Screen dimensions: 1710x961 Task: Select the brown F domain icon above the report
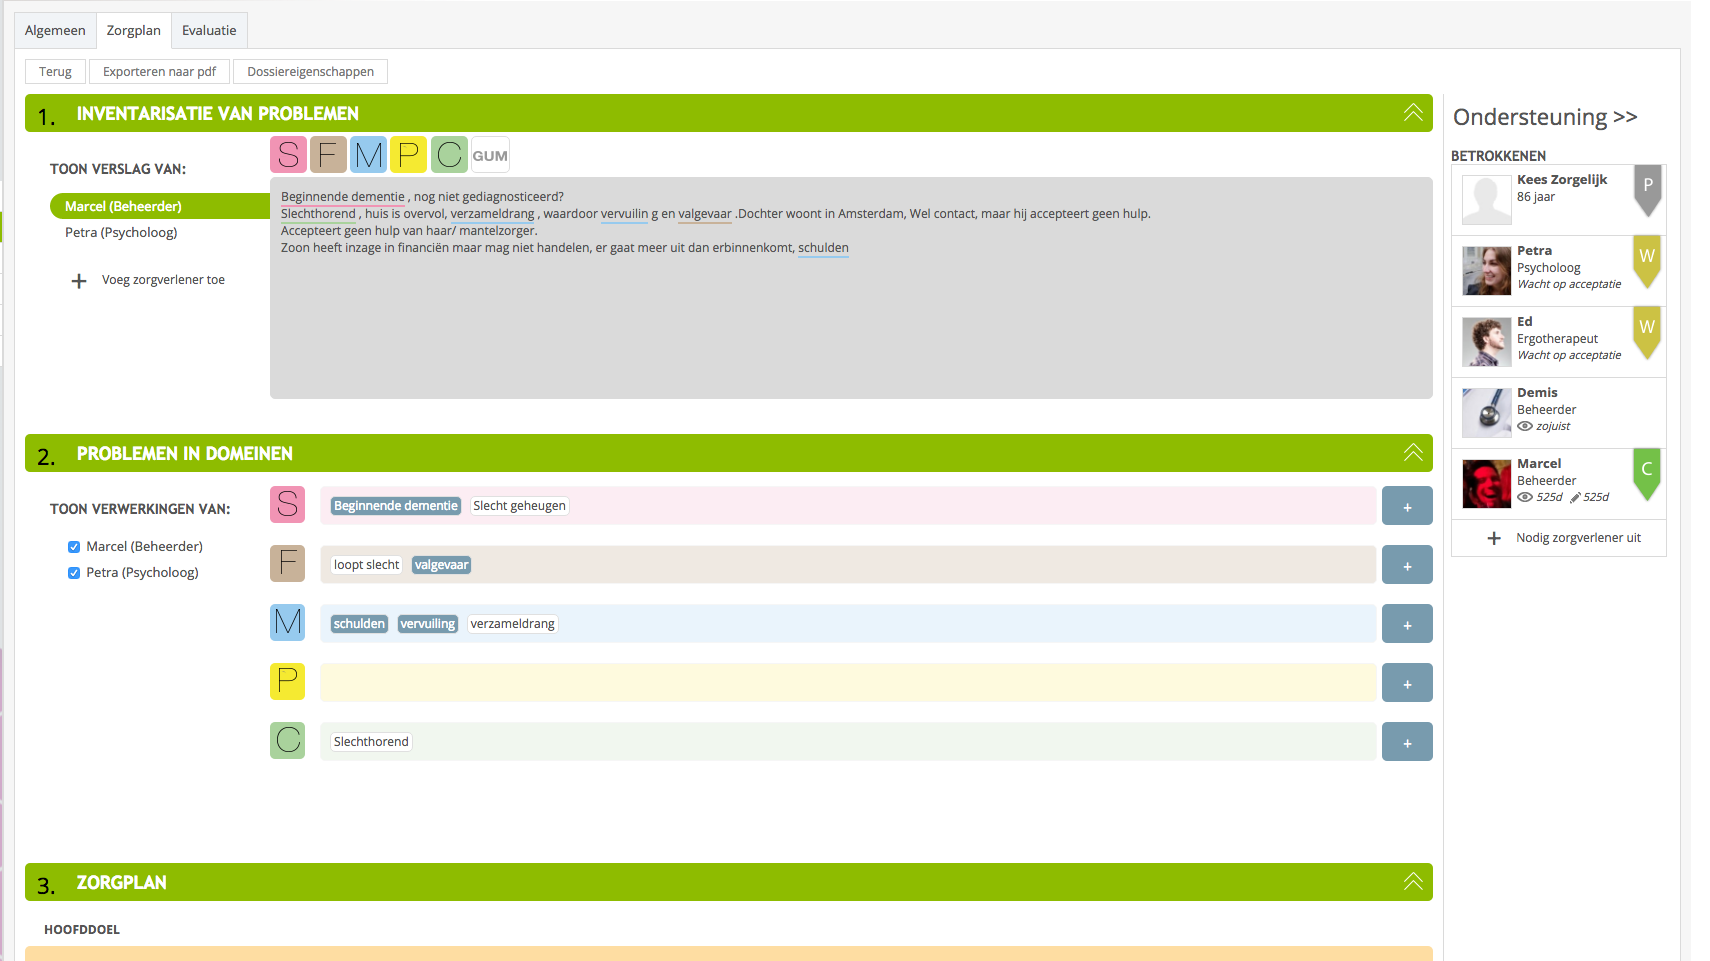pos(328,155)
